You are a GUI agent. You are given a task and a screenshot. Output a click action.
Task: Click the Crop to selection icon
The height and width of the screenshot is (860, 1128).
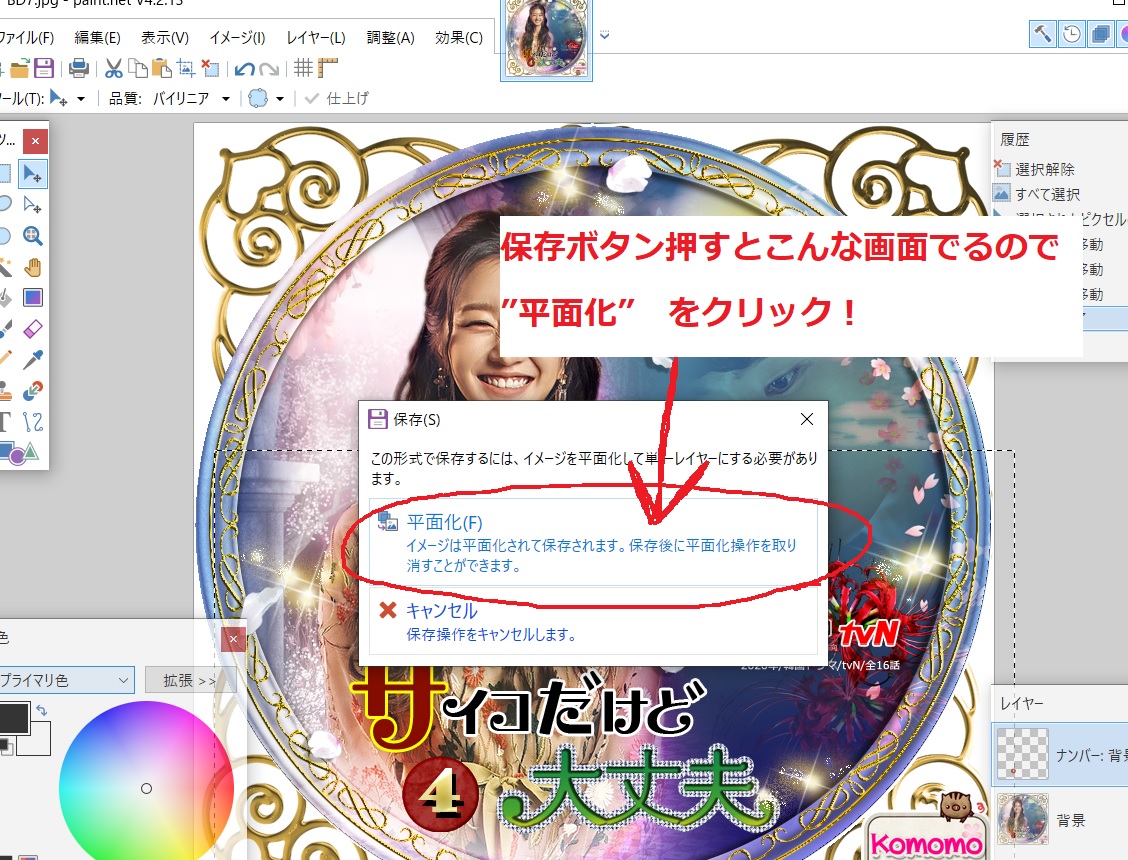point(186,68)
